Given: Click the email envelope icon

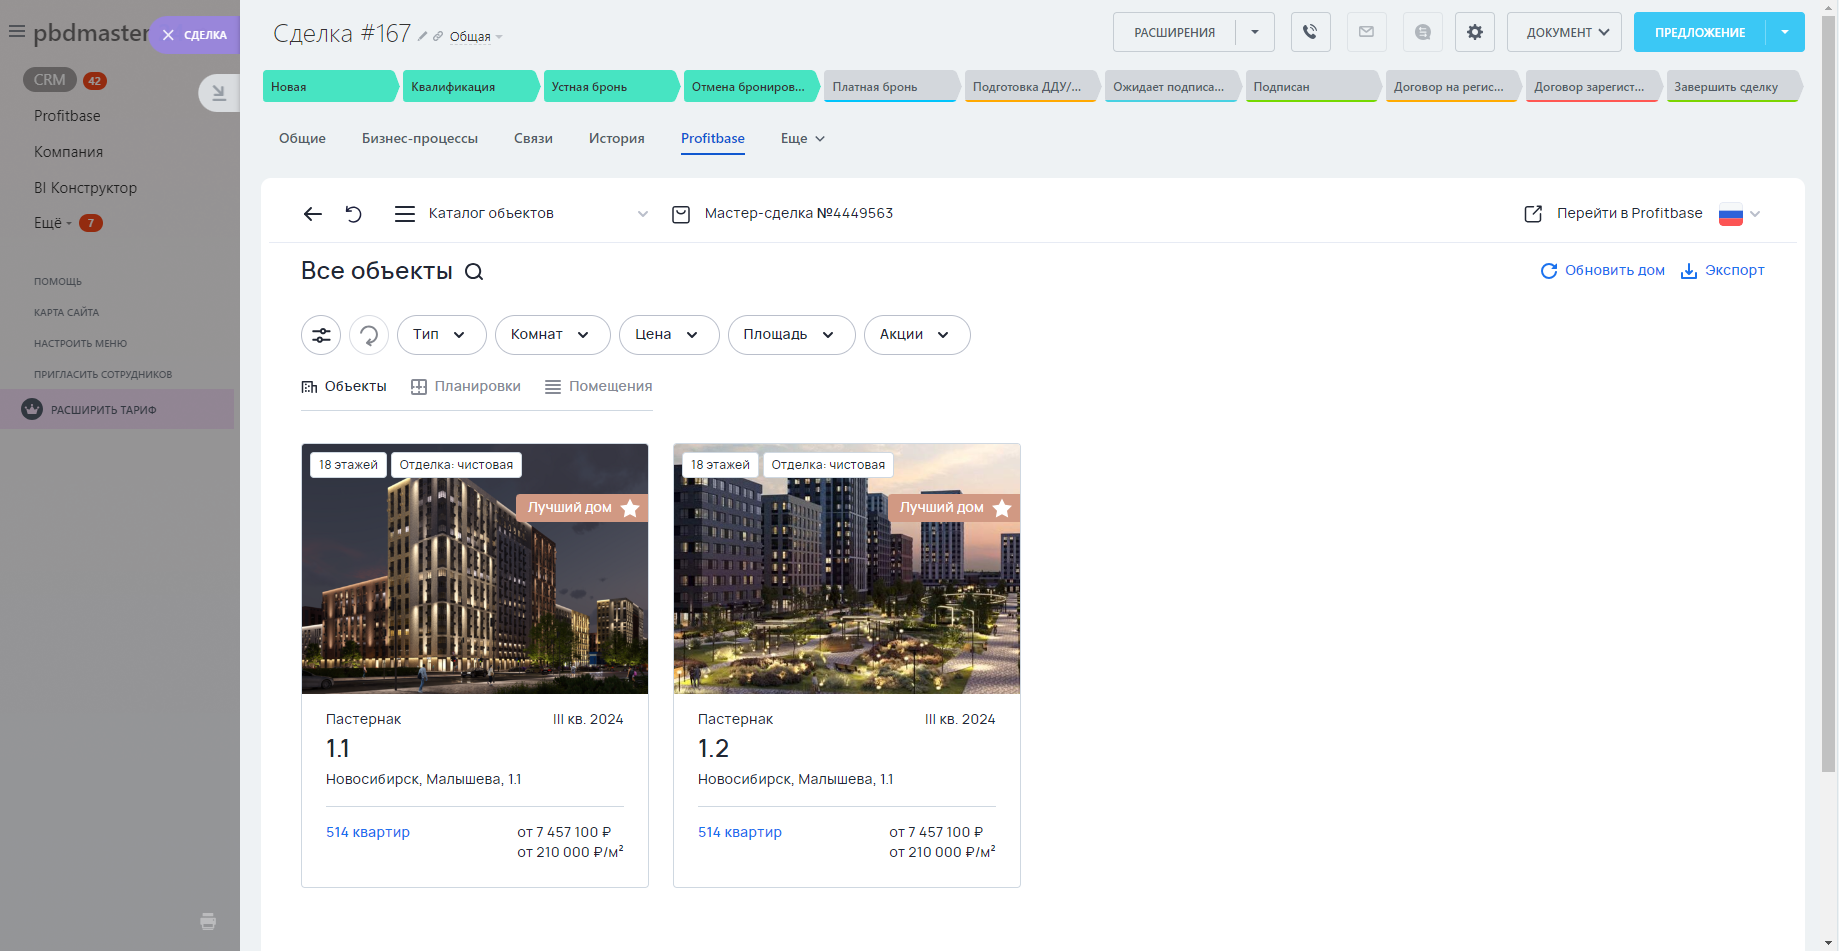Looking at the screenshot, I should (1366, 32).
